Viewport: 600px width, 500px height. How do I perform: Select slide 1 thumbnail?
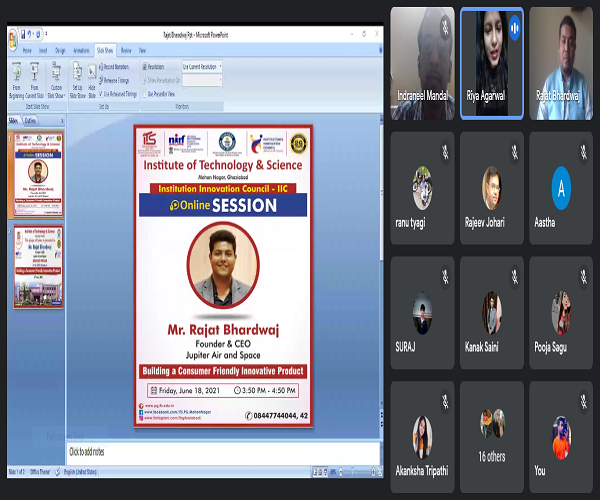(x=38, y=174)
